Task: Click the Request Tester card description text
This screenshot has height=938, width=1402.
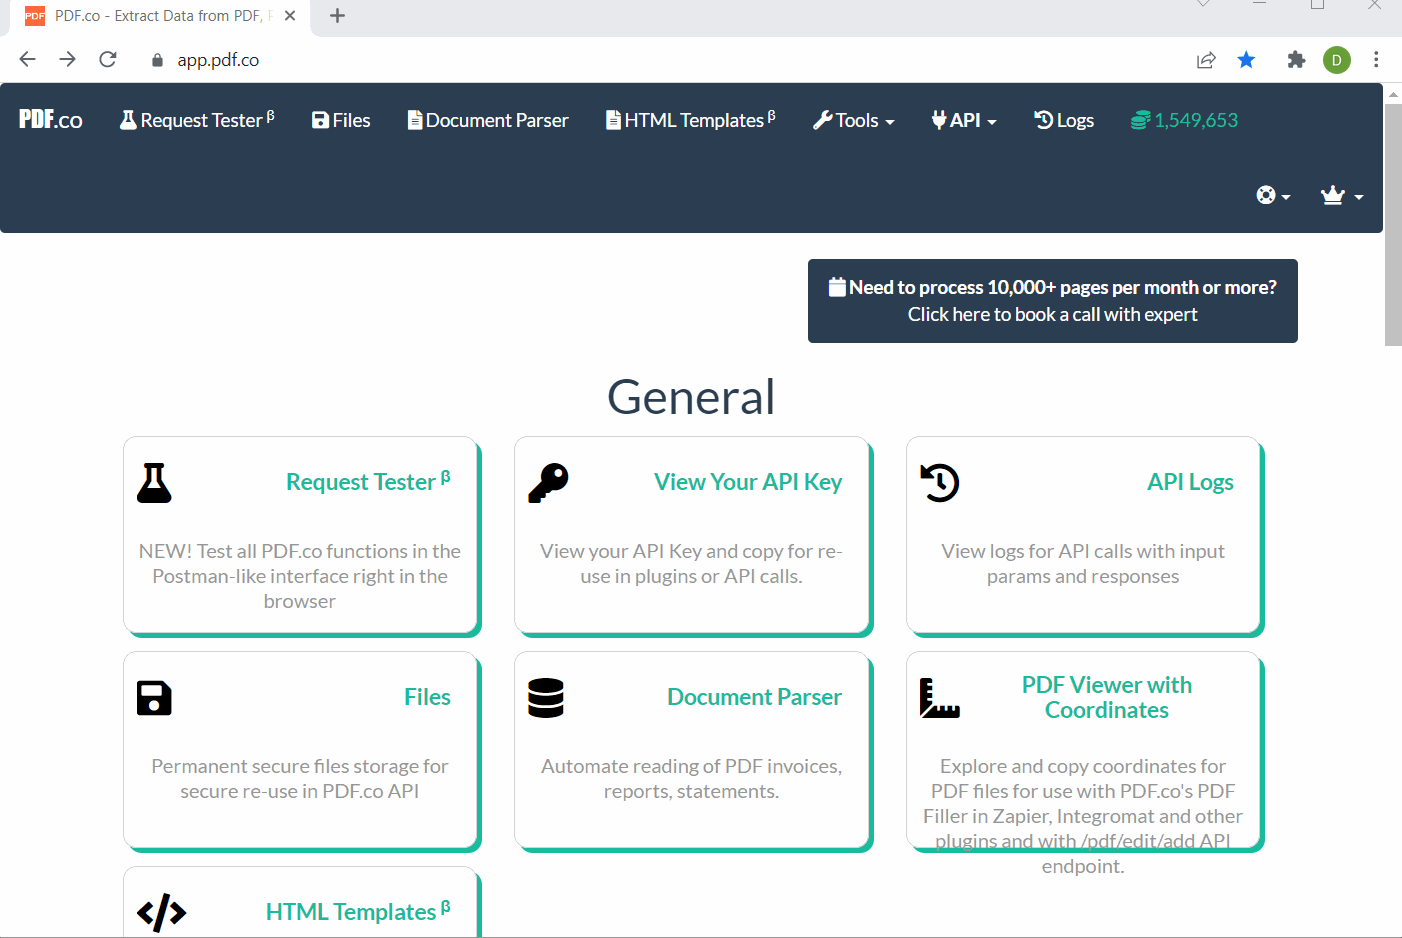Action: 300,576
